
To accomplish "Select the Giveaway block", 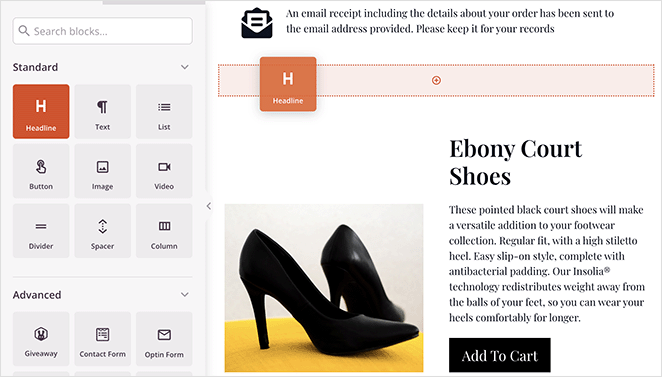I will [41, 339].
